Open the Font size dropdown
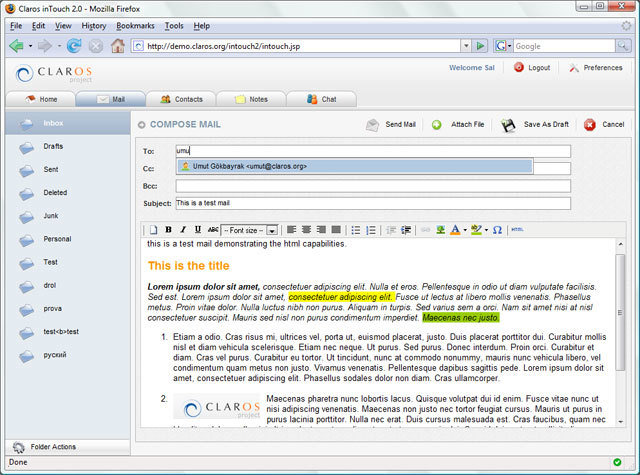Viewport: 640px width, 475px height. [250, 230]
